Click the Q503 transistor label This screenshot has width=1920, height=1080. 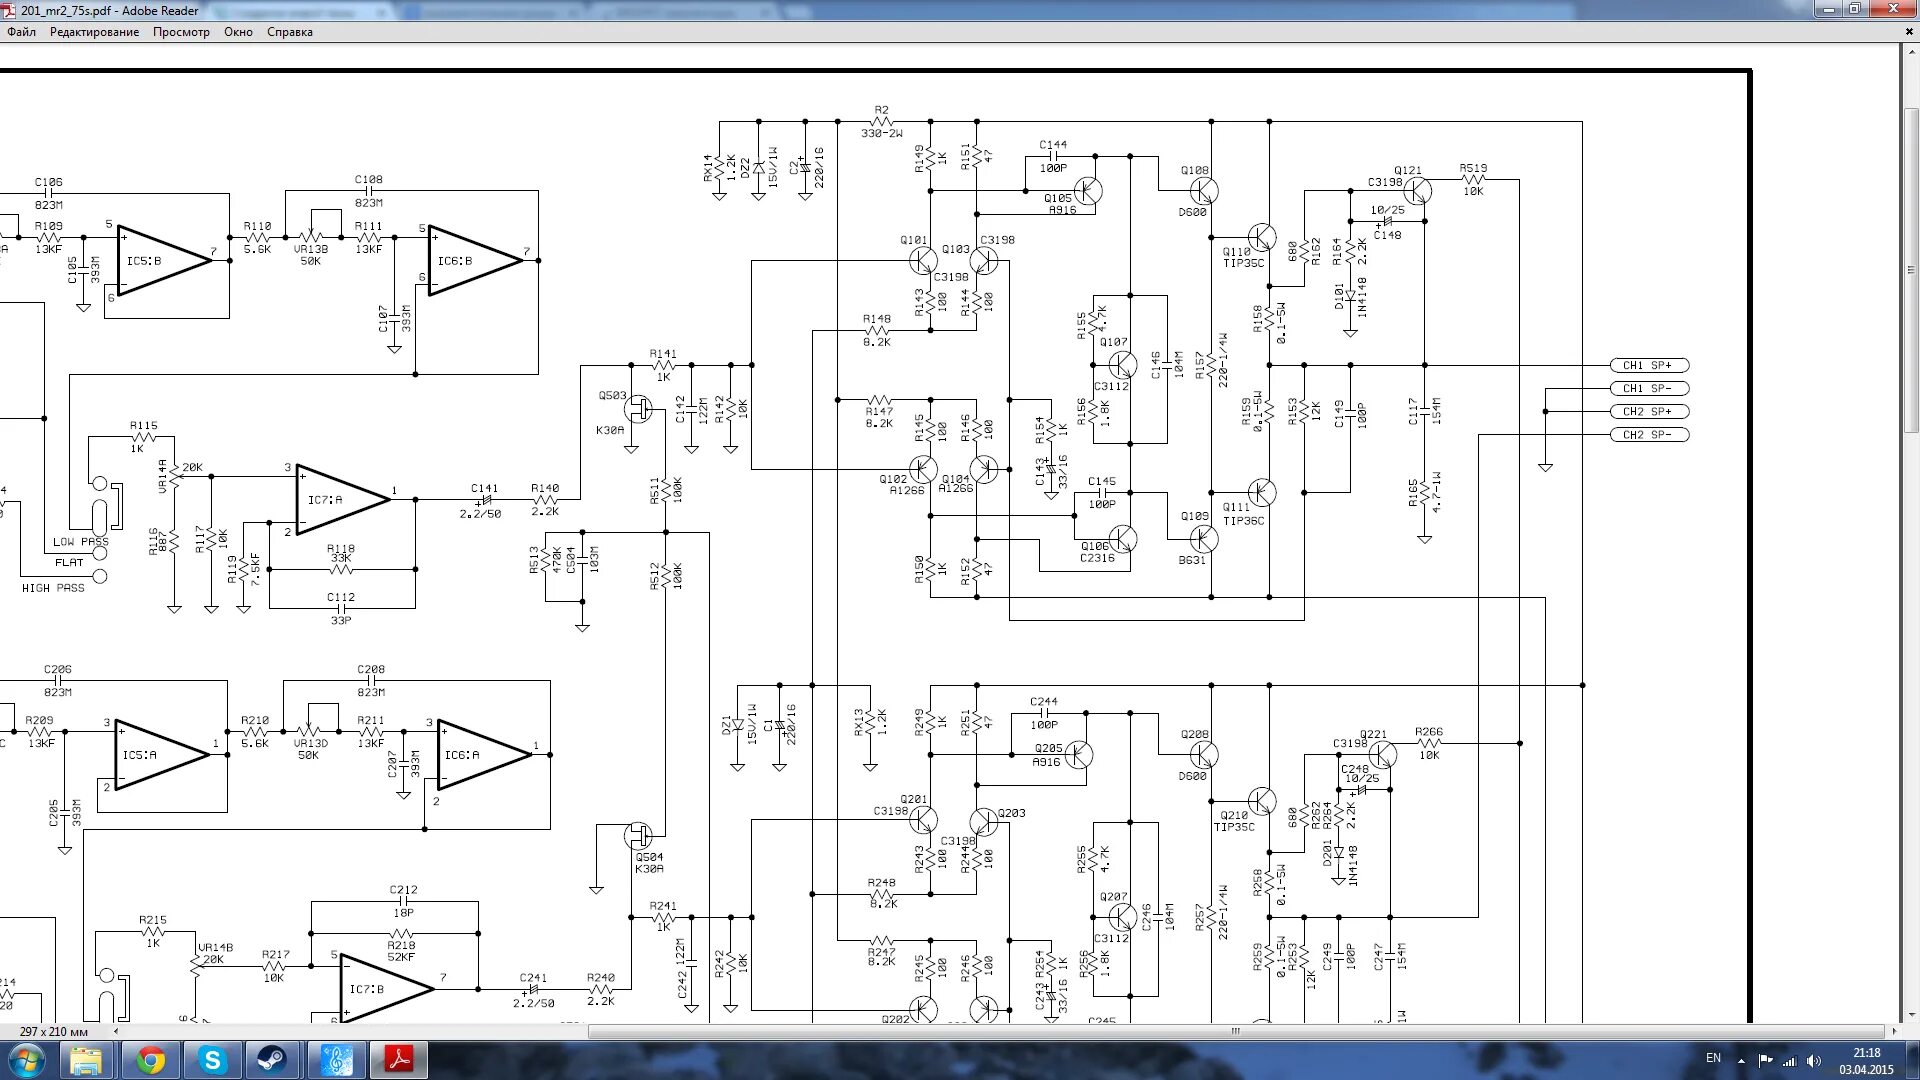tap(612, 396)
